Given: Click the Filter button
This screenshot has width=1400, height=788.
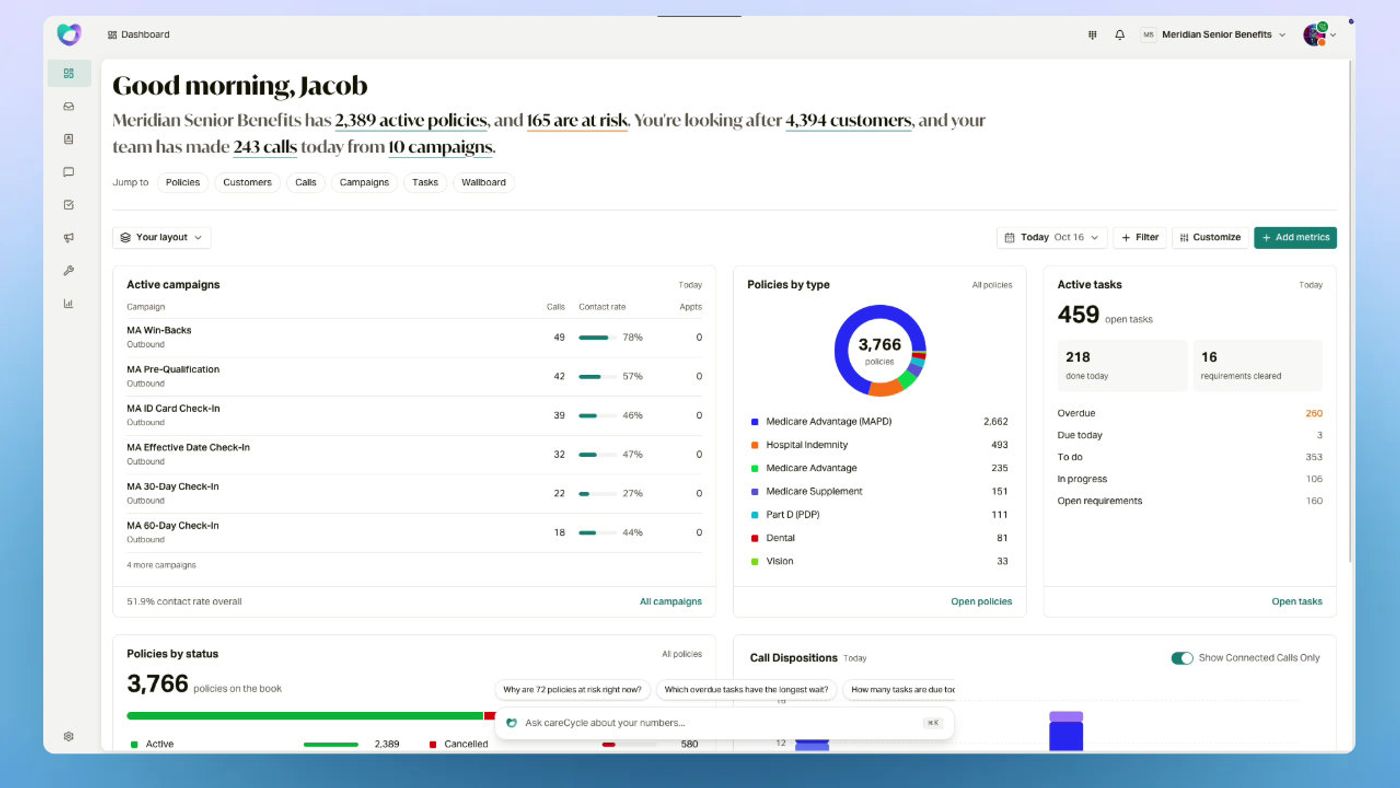Looking at the screenshot, I should 1140,238.
